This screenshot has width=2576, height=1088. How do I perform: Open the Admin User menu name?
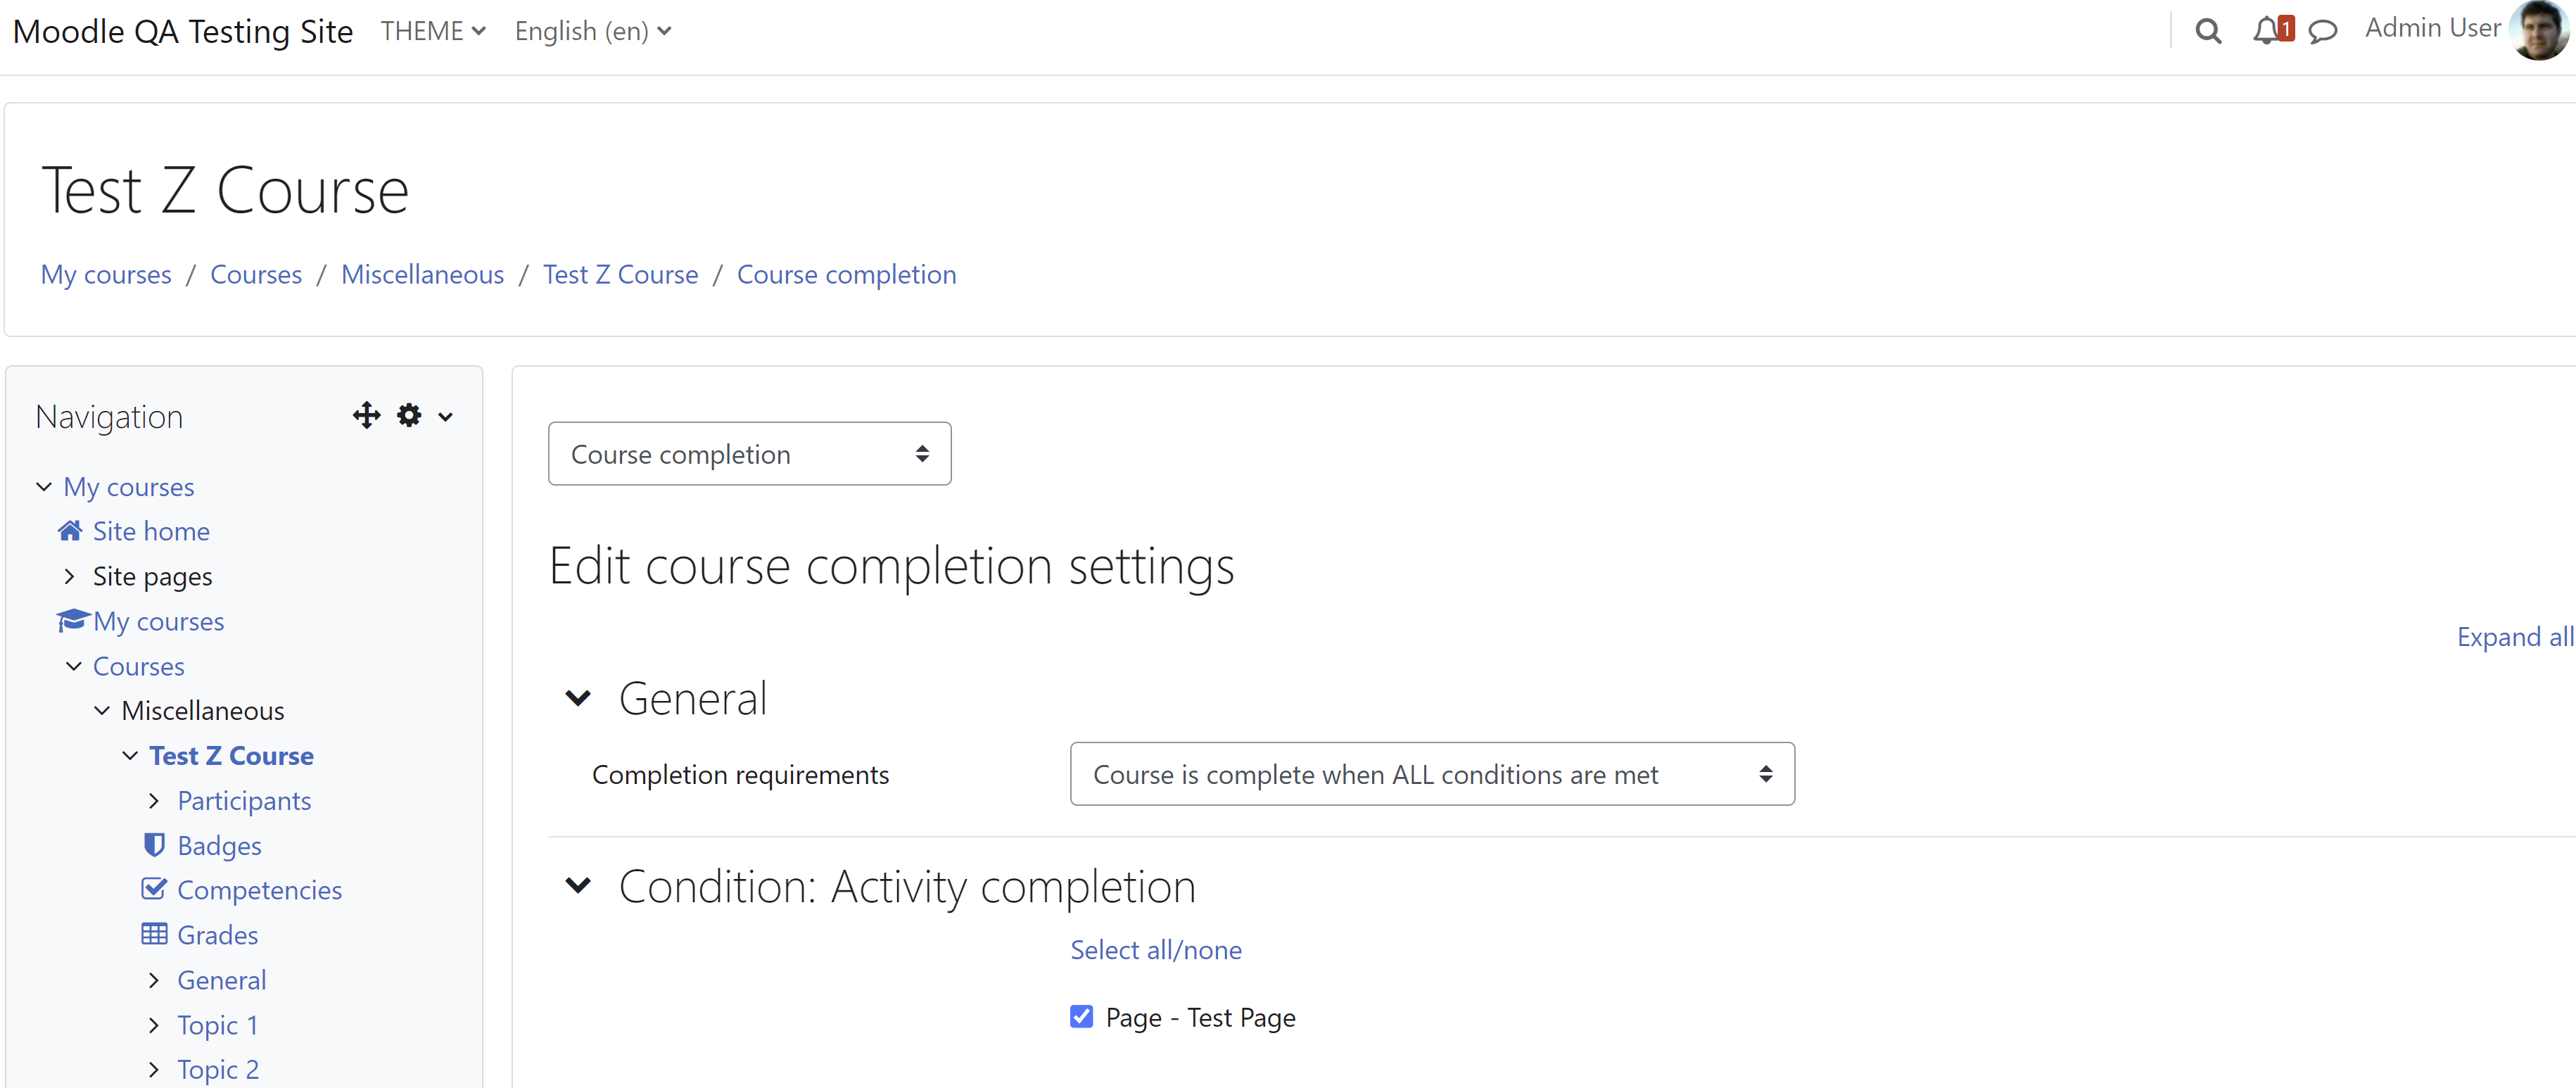click(2432, 28)
